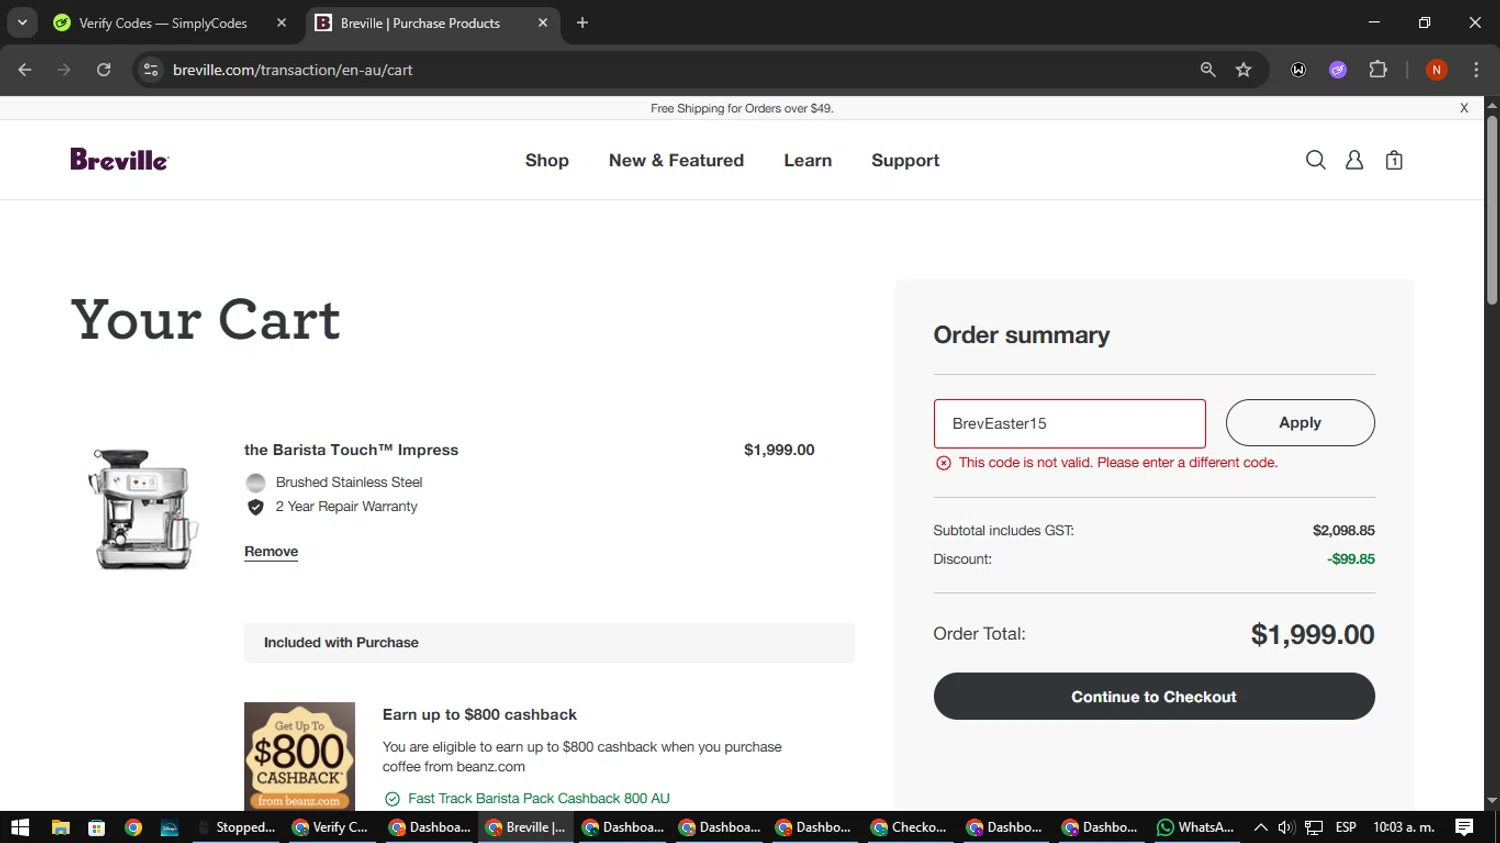The image size is (1500, 843).
Task: Click the Apply promo code button
Action: [1300, 423]
